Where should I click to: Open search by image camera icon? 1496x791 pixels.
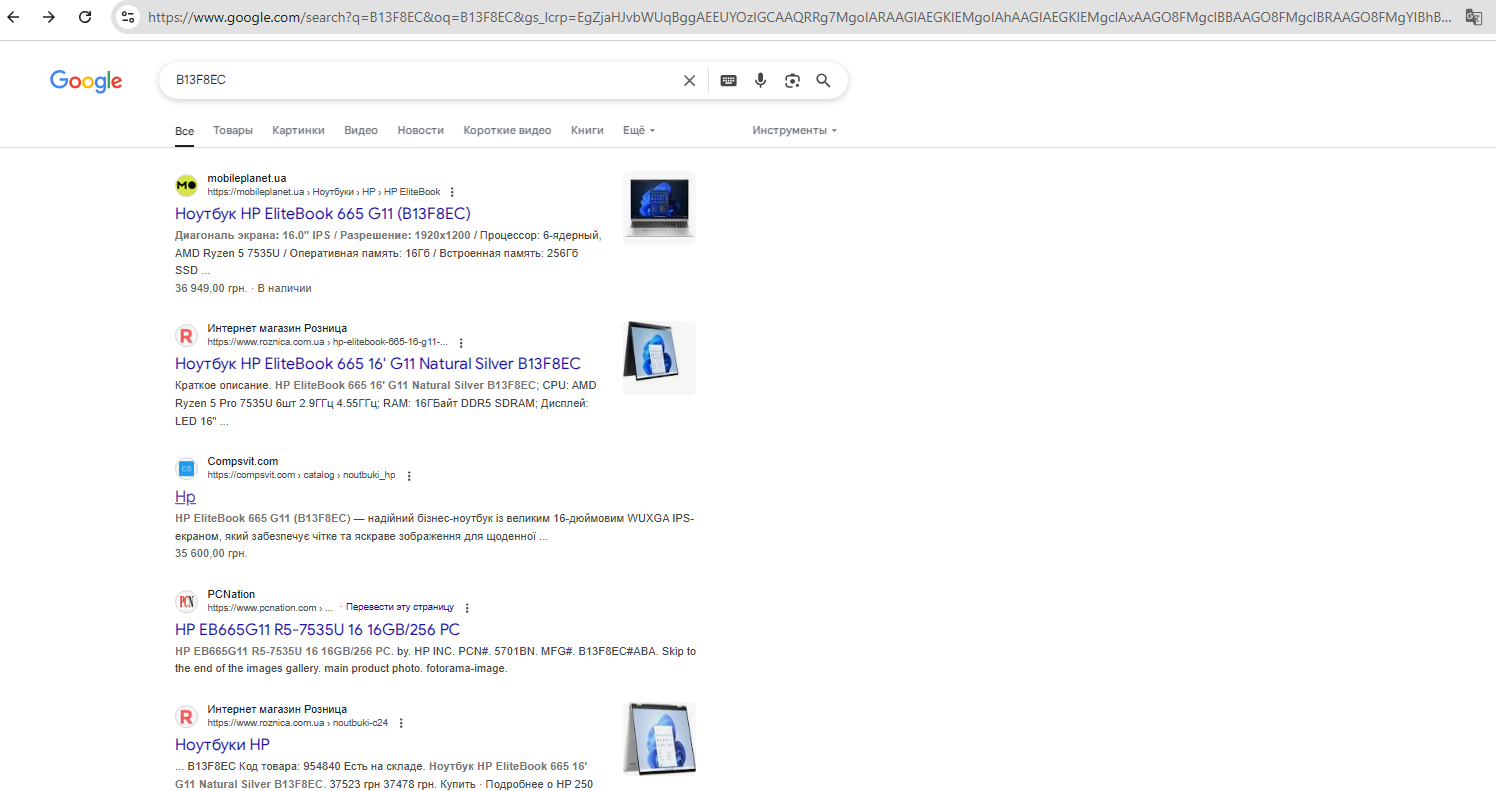point(792,81)
